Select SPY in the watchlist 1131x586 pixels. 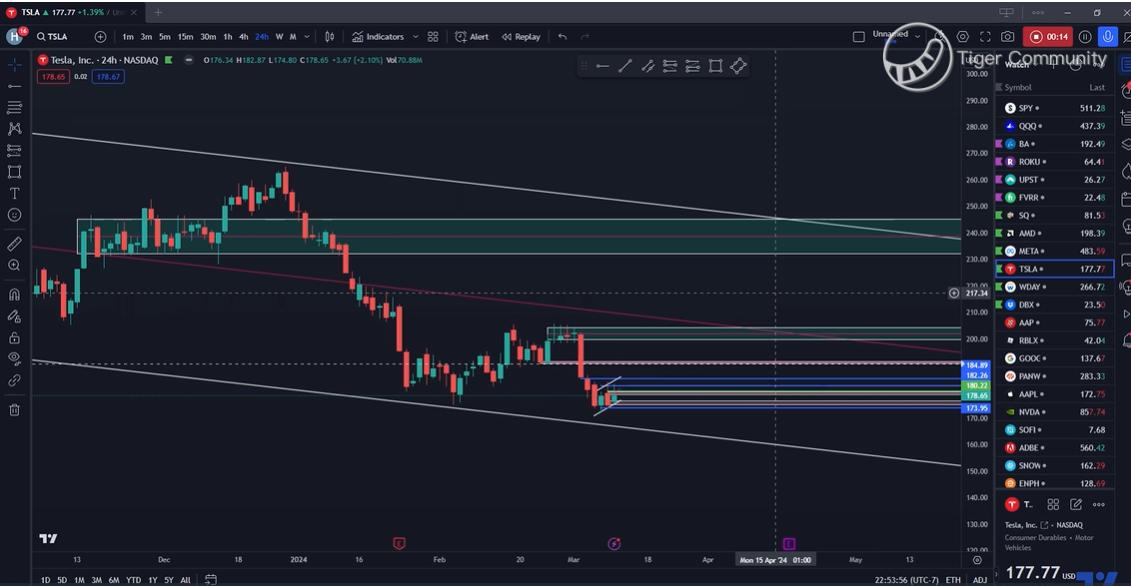tap(1054, 108)
